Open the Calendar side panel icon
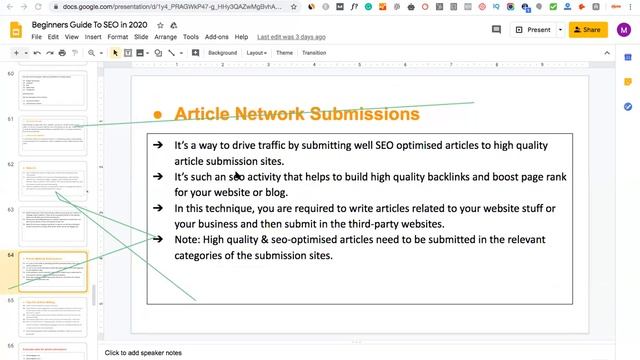Viewport: 640px width, 360px height. (x=628, y=58)
